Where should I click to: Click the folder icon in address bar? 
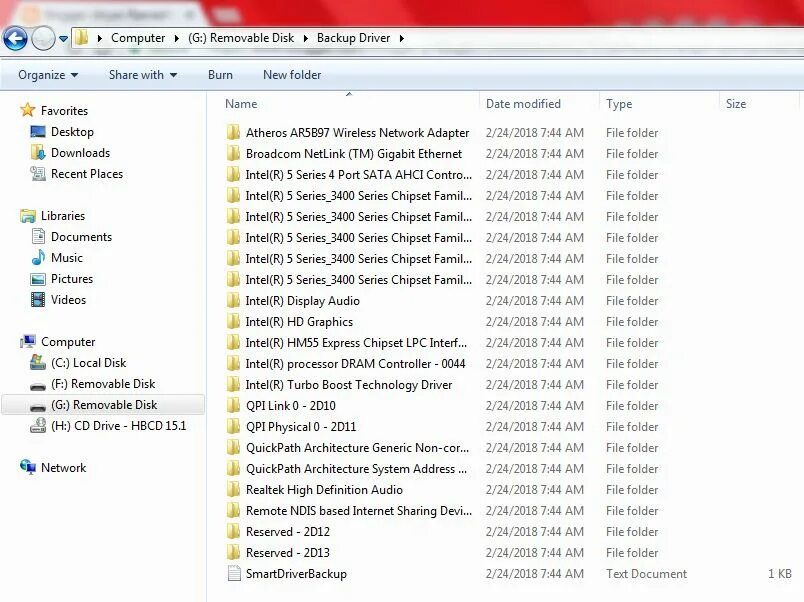click(82, 37)
